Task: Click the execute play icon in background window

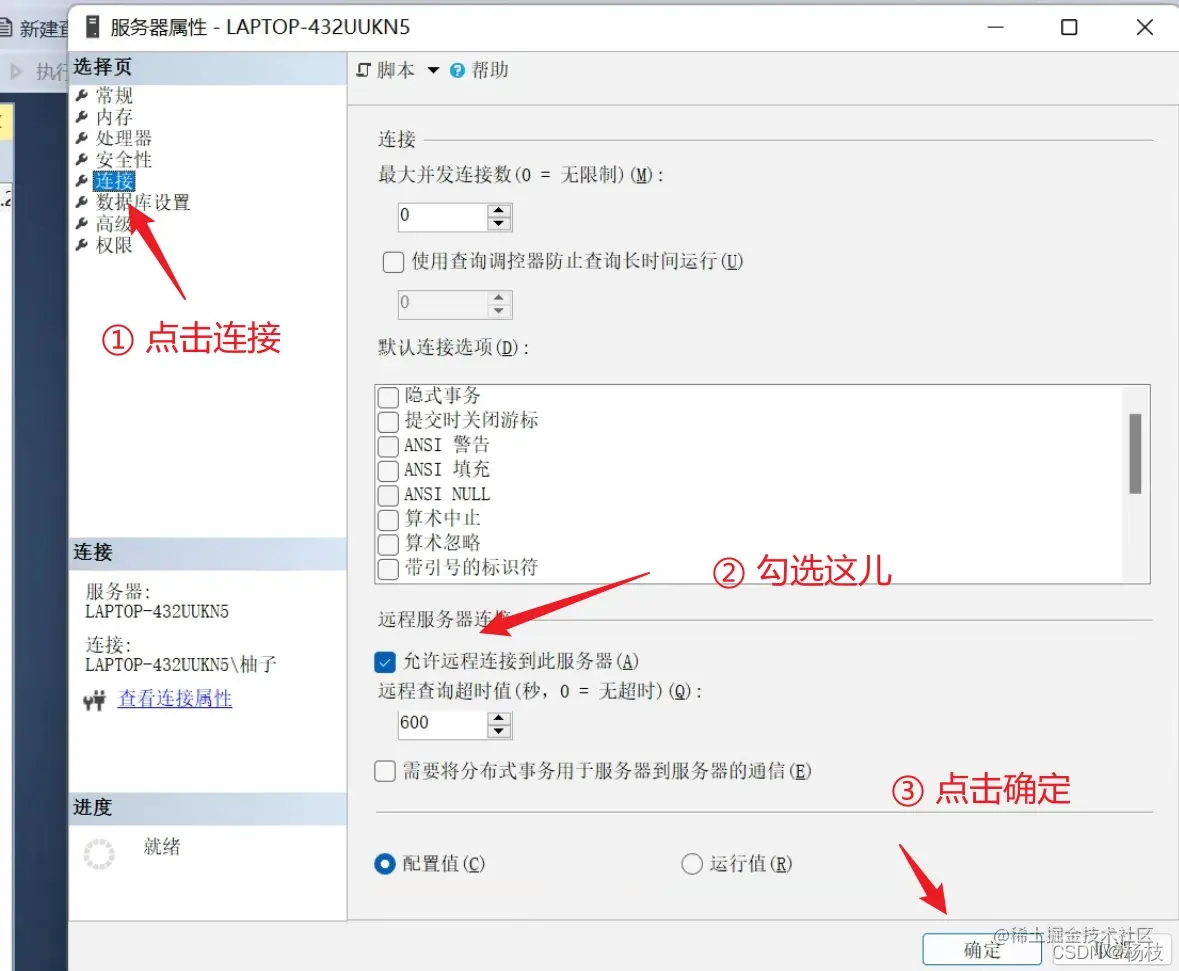Action: coord(16,71)
